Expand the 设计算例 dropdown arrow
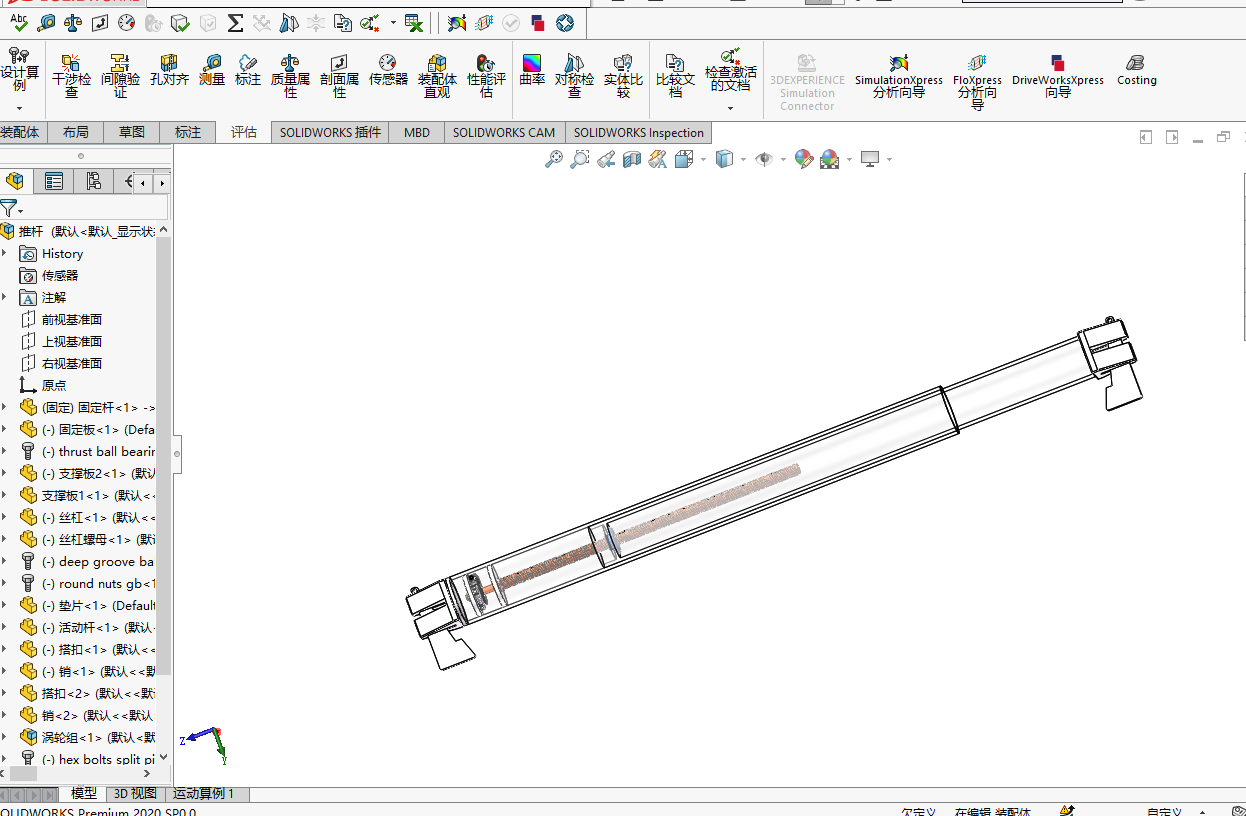Image resolution: width=1246 pixels, height=816 pixels. click(20, 107)
